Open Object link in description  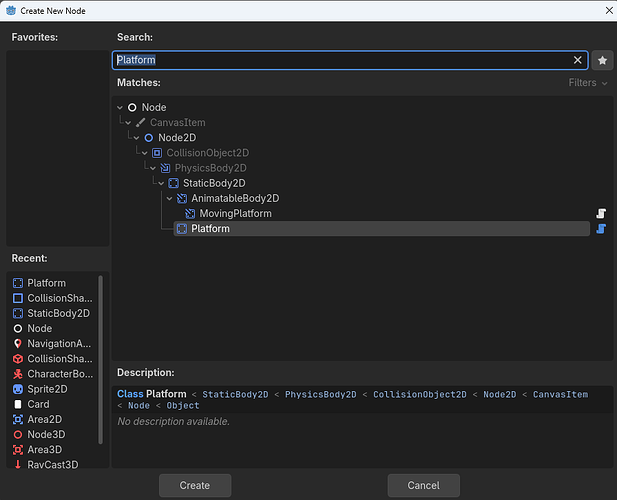pos(183,406)
